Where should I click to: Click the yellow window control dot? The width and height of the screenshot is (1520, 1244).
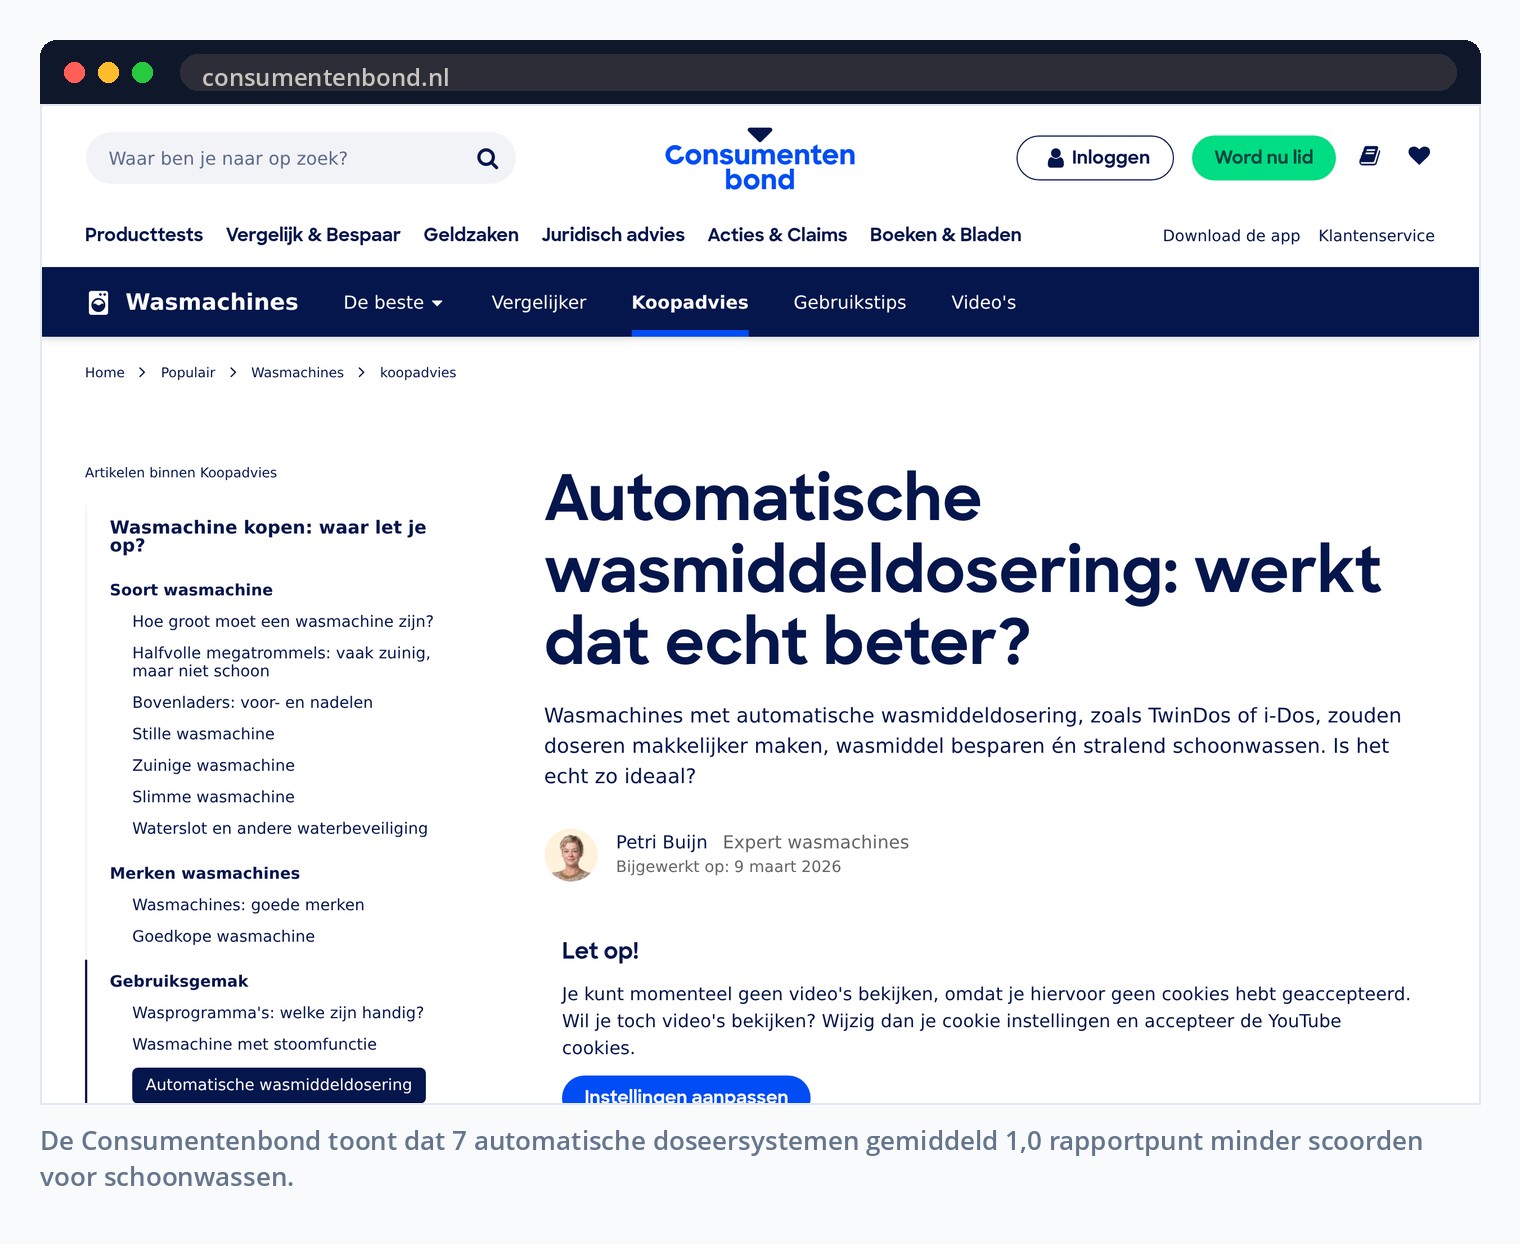tap(109, 72)
